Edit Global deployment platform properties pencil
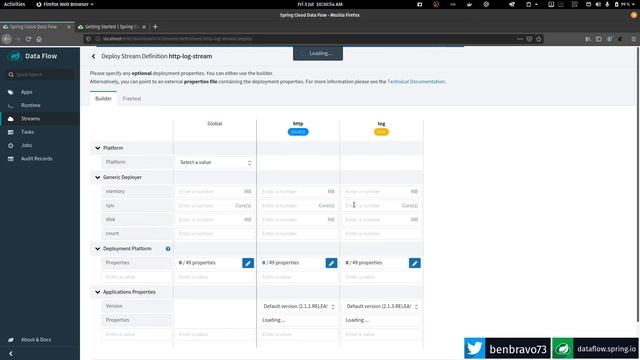The image size is (640, 360). [x=248, y=263]
